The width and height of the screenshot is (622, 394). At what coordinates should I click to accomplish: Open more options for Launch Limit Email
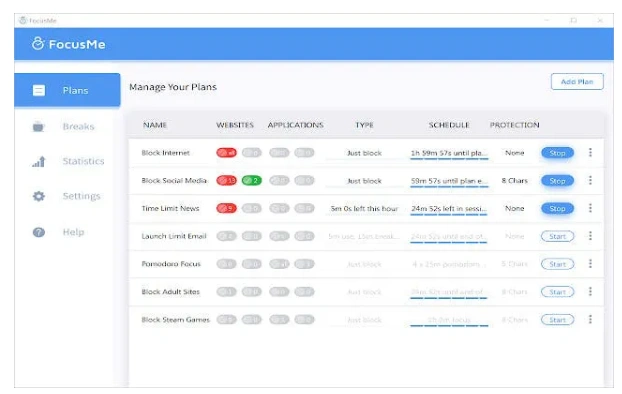pos(590,236)
